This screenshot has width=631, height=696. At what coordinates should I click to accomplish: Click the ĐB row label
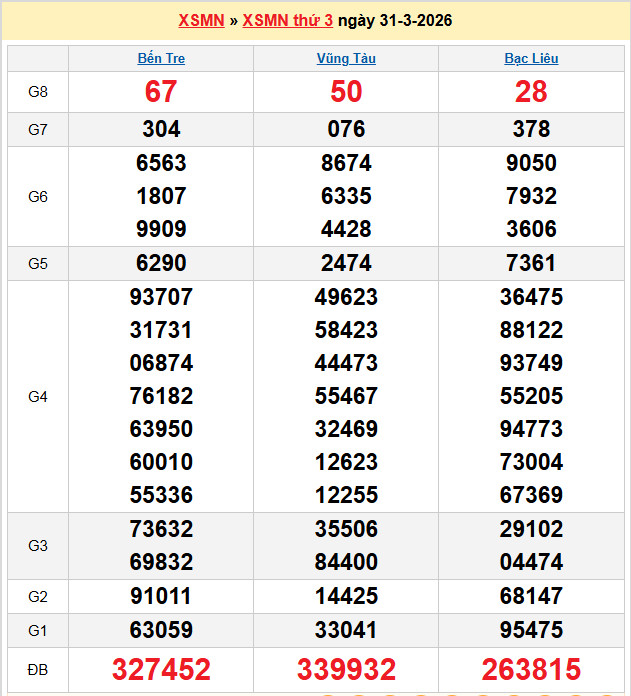(38, 669)
